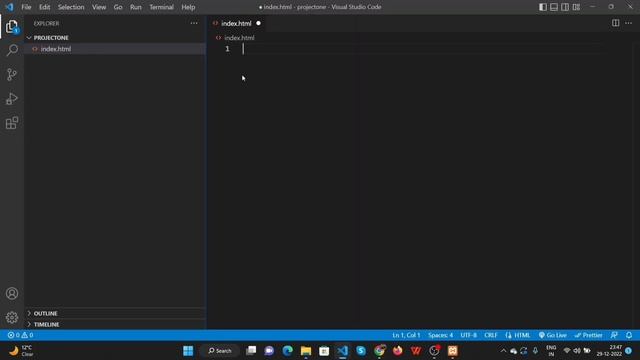Screen dimensions: 640x360
Task: Open File Explorer from taskbar
Action: tap(306, 351)
